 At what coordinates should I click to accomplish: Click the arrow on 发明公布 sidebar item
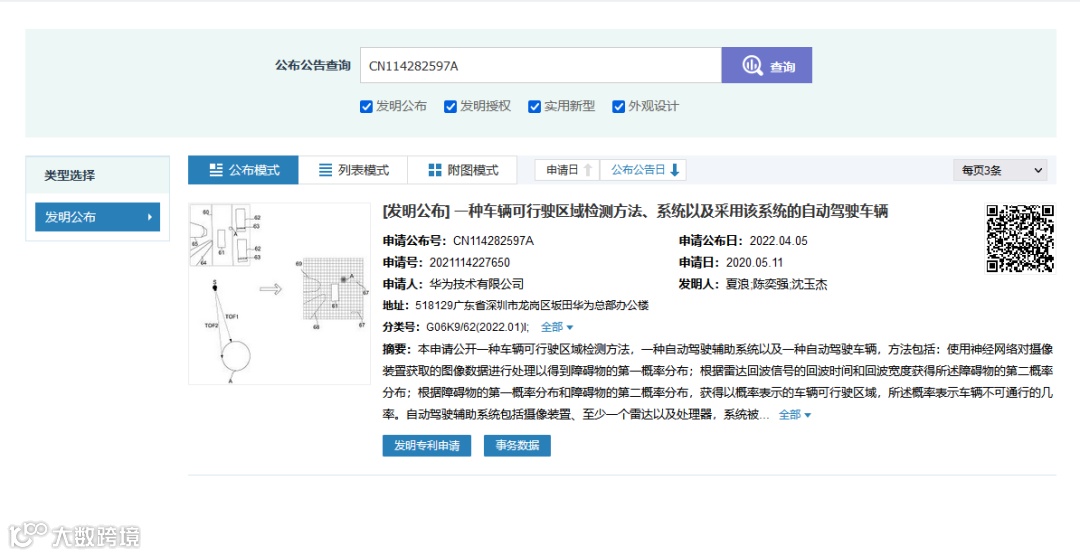pyautogui.click(x=149, y=217)
